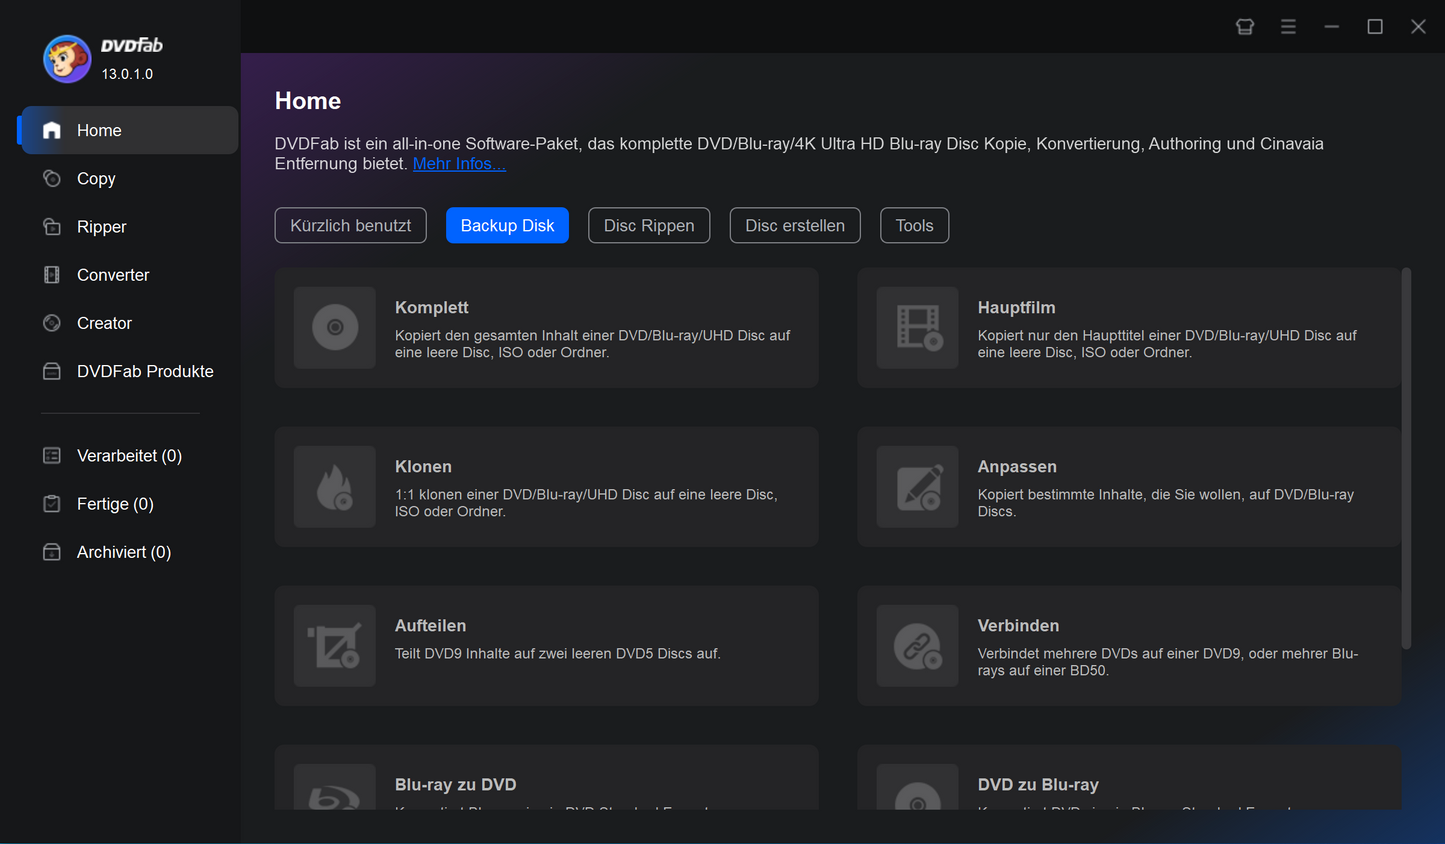This screenshot has width=1445, height=844.
Task: Show Verarbeitet (0) task list
Action: pyautogui.click(x=128, y=456)
